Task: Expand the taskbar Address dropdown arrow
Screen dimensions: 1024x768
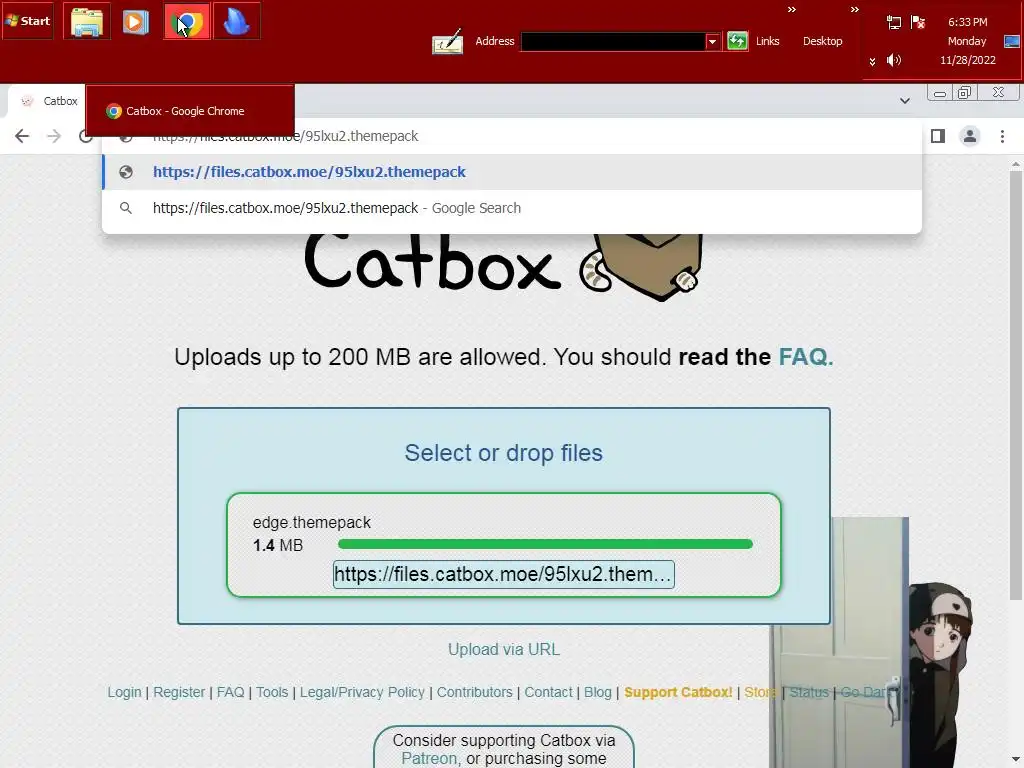Action: click(x=712, y=41)
